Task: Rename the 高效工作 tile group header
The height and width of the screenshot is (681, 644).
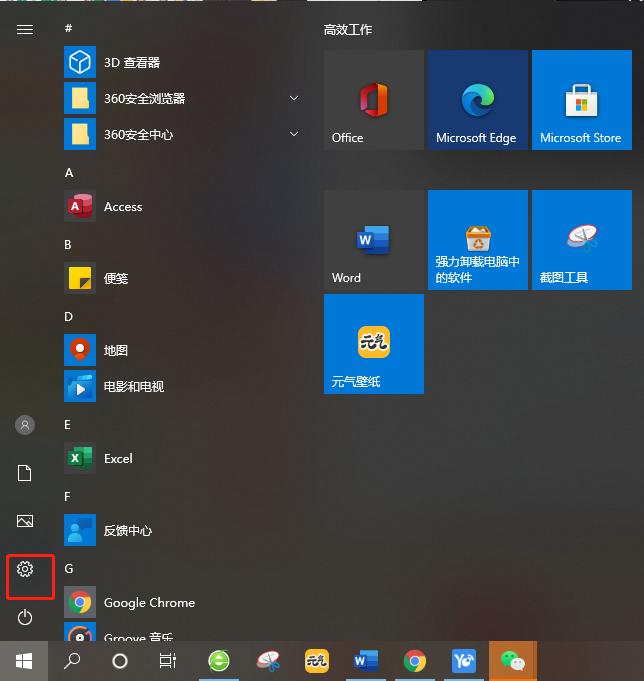Action: [x=348, y=30]
